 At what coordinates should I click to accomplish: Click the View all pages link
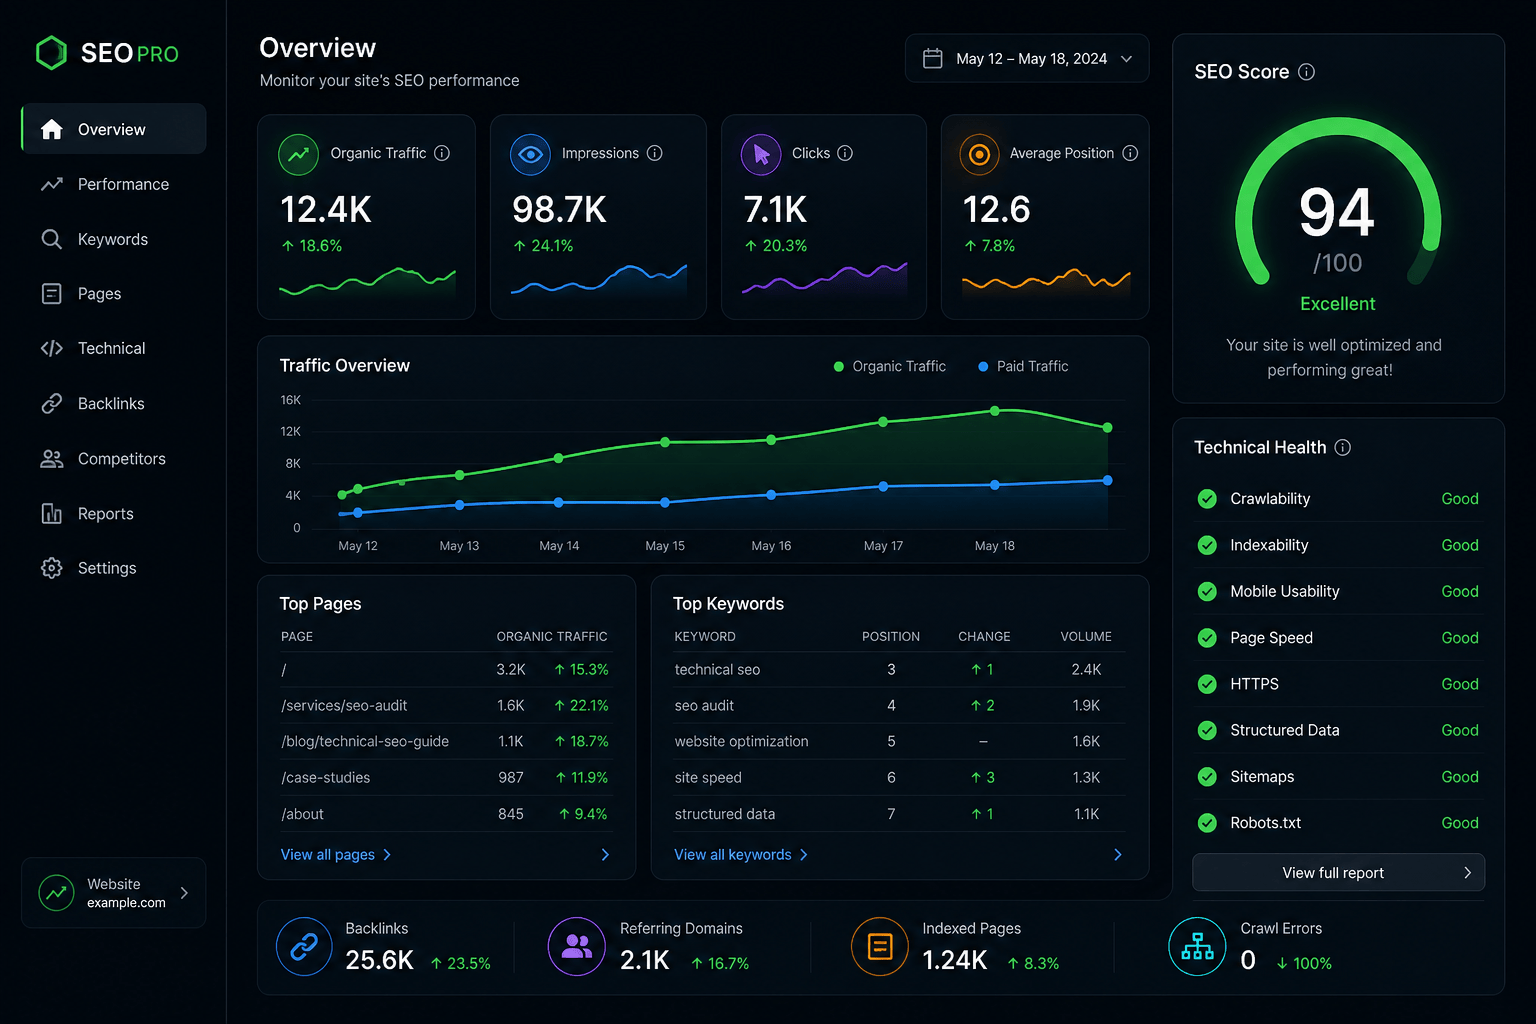(x=336, y=855)
